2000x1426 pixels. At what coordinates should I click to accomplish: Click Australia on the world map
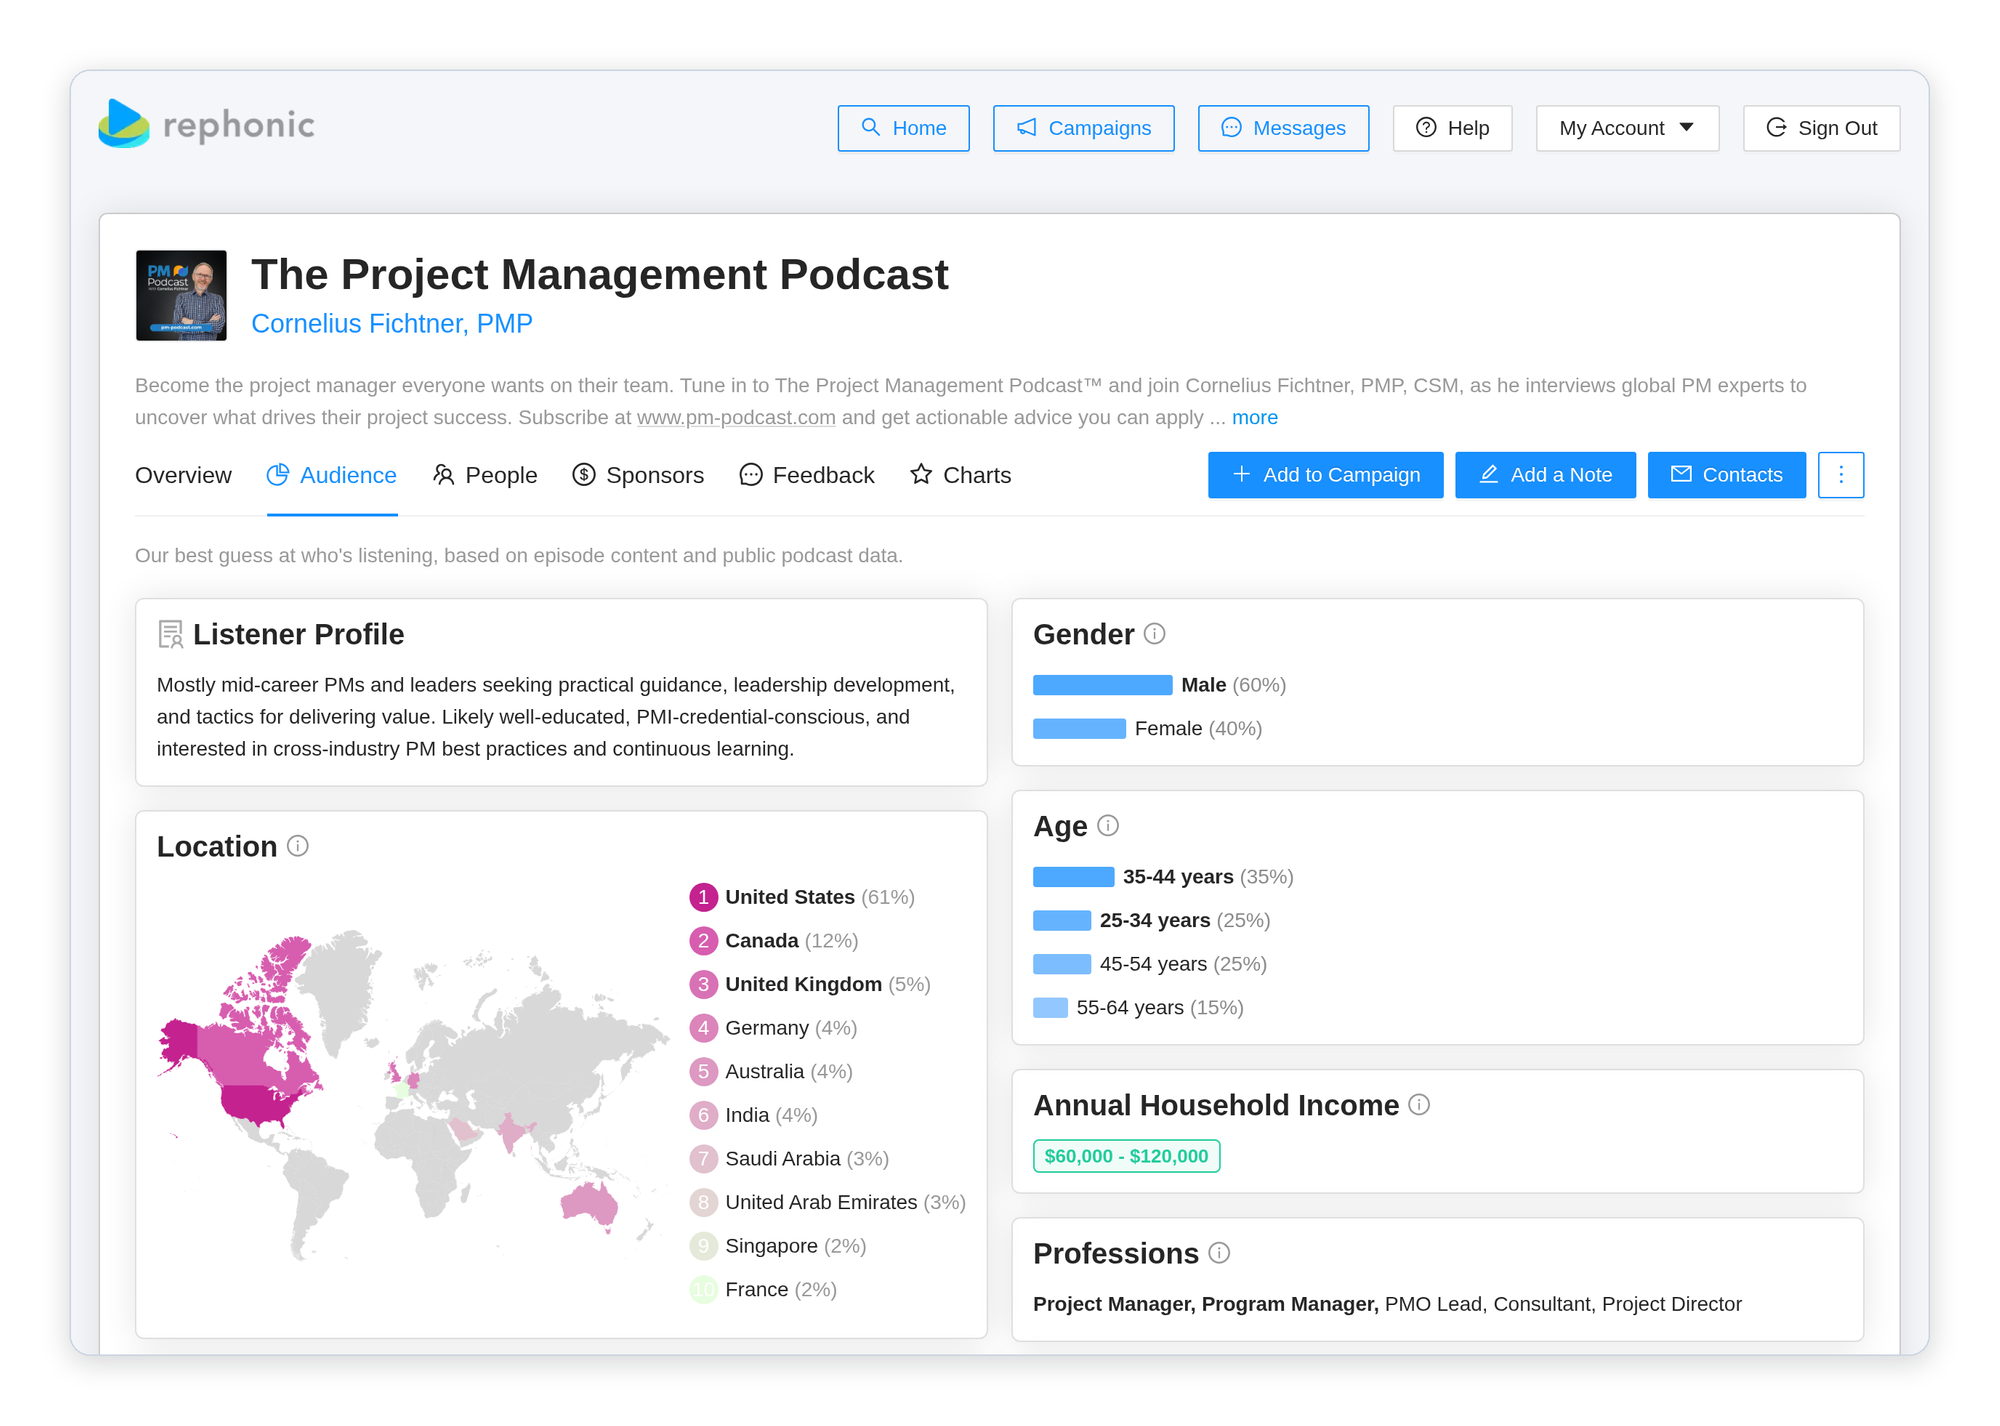click(590, 1203)
